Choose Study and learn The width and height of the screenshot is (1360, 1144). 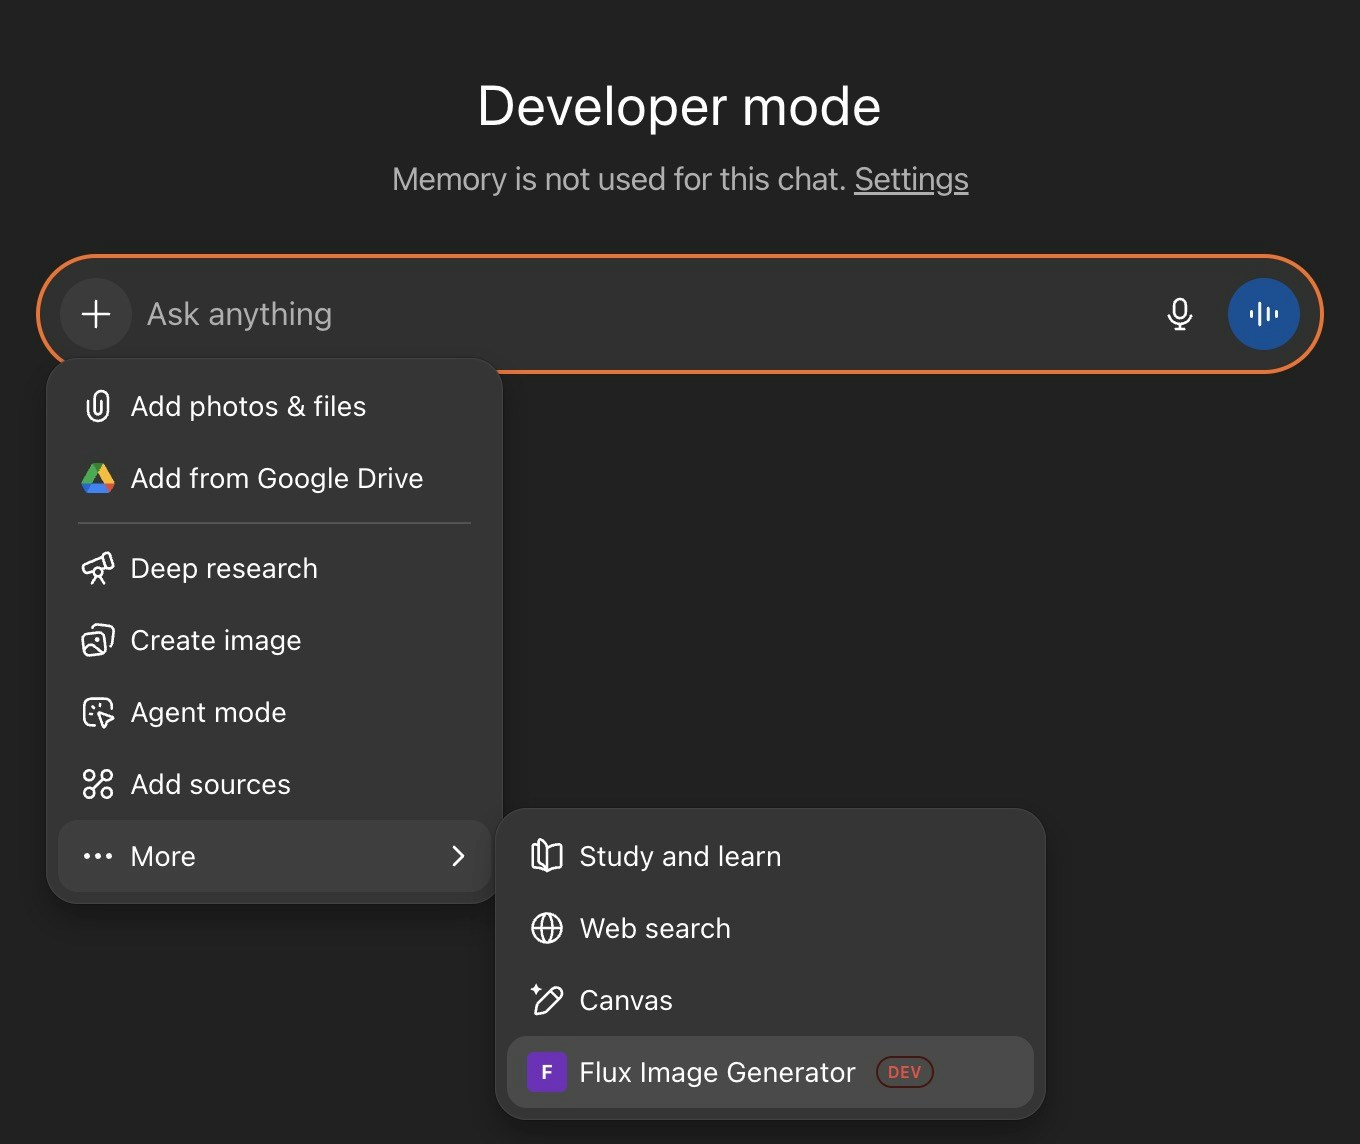(x=770, y=856)
